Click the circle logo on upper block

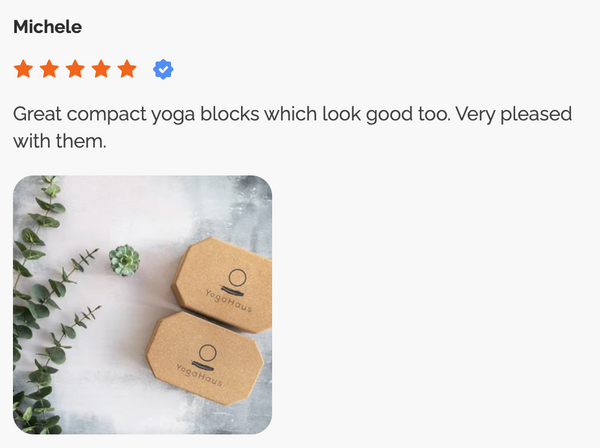(237, 278)
